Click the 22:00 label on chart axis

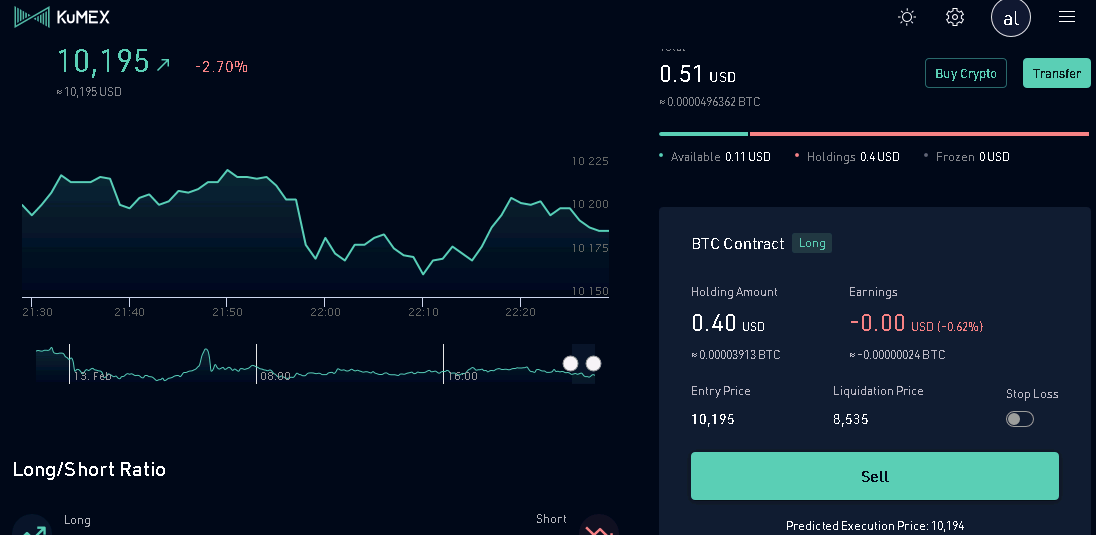click(x=325, y=312)
